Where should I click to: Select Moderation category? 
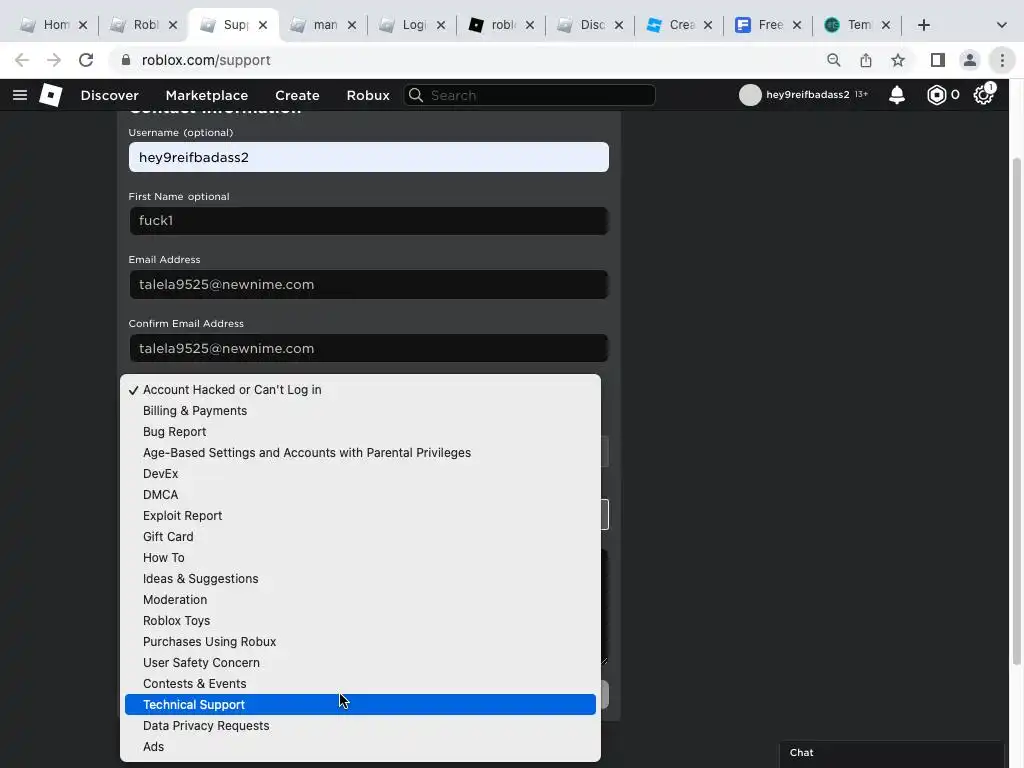tap(360, 600)
